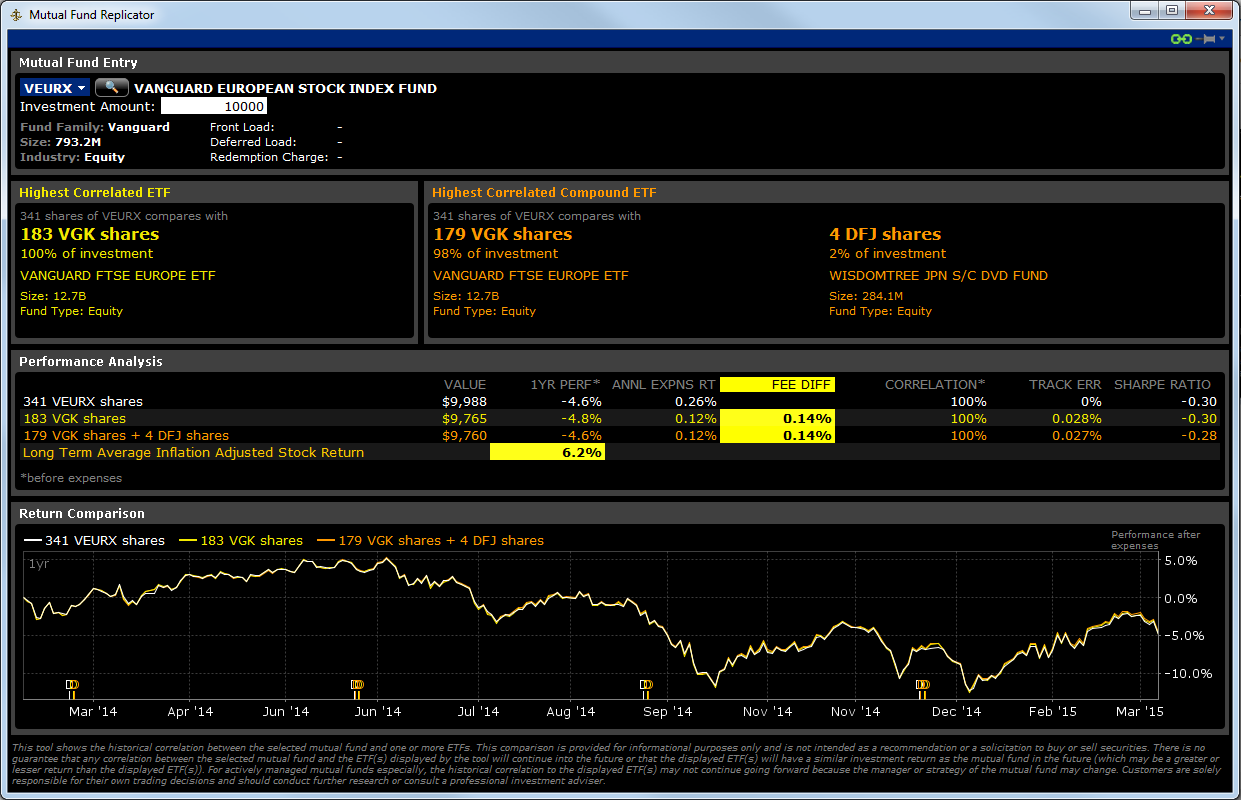This screenshot has height=800, width=1241.
Task: Click the Aug '14 x-axis label
Action: [571, 712]
